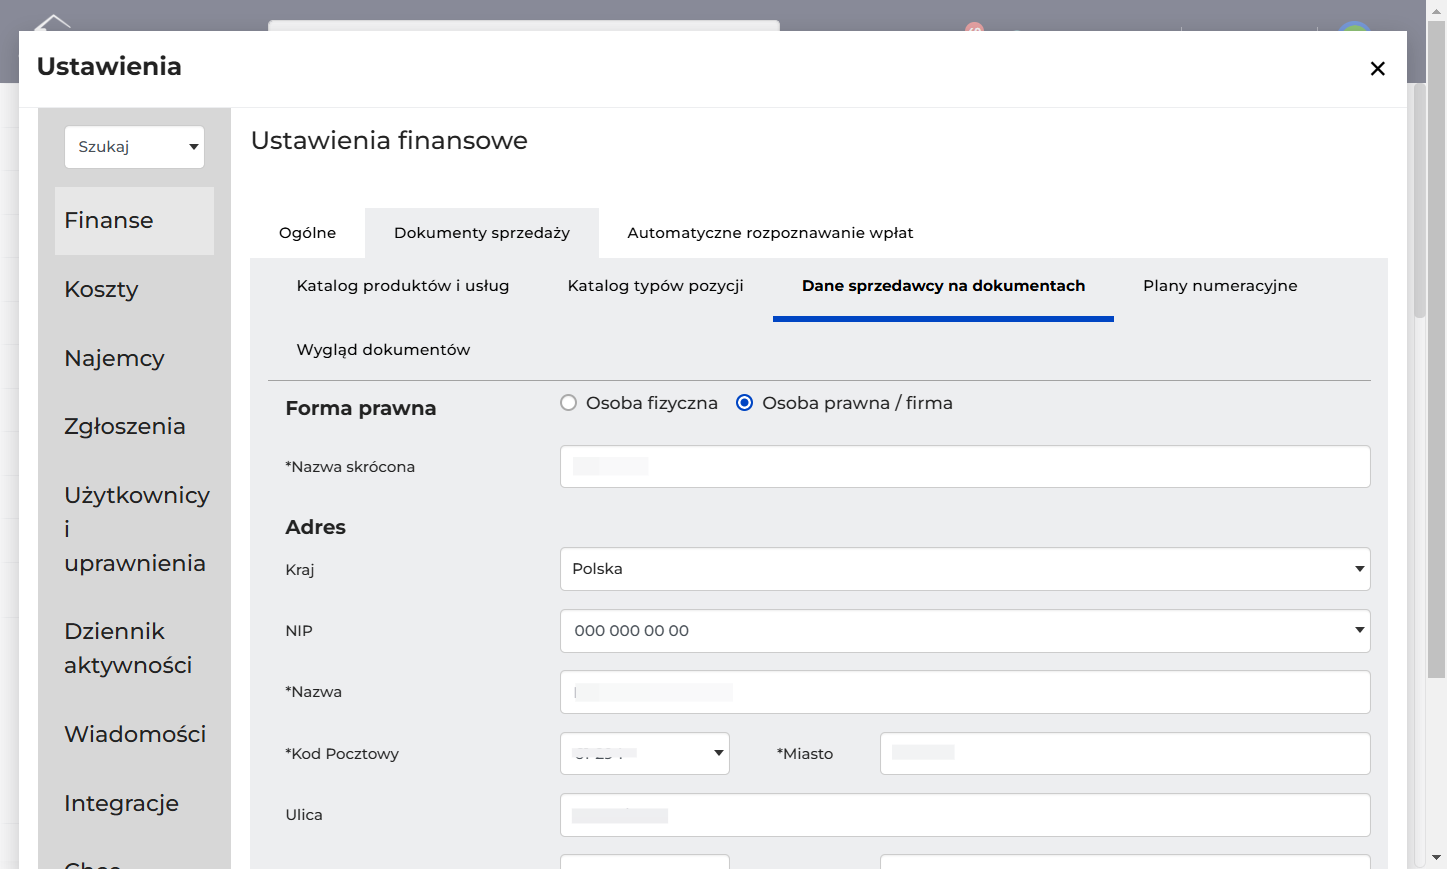The height and width of the screenshot is (869, 1447).
Task: Open the Kod Pocztowy dropdown
Action: tap(645, 754)
